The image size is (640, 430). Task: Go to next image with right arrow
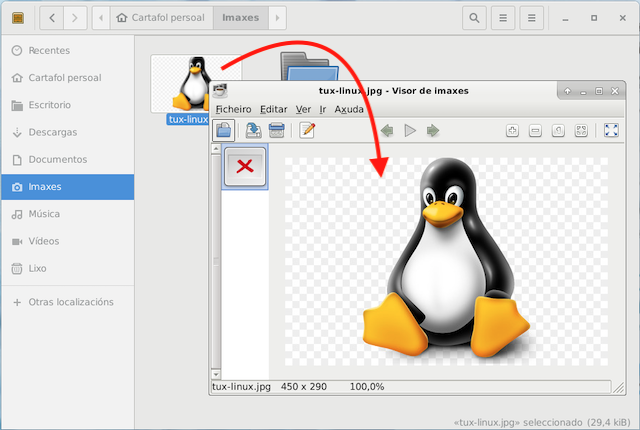pos(433,130)
